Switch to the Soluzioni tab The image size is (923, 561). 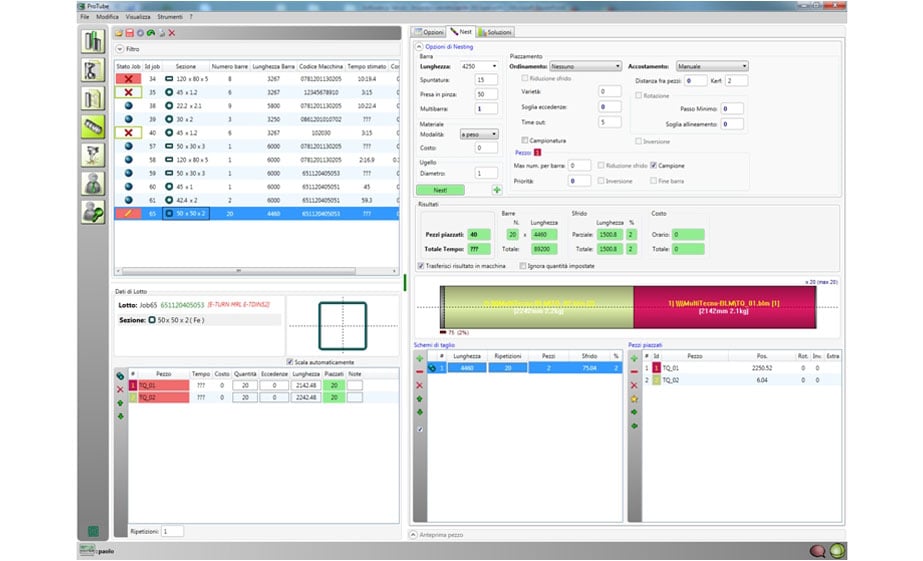(x=495, y=33)
